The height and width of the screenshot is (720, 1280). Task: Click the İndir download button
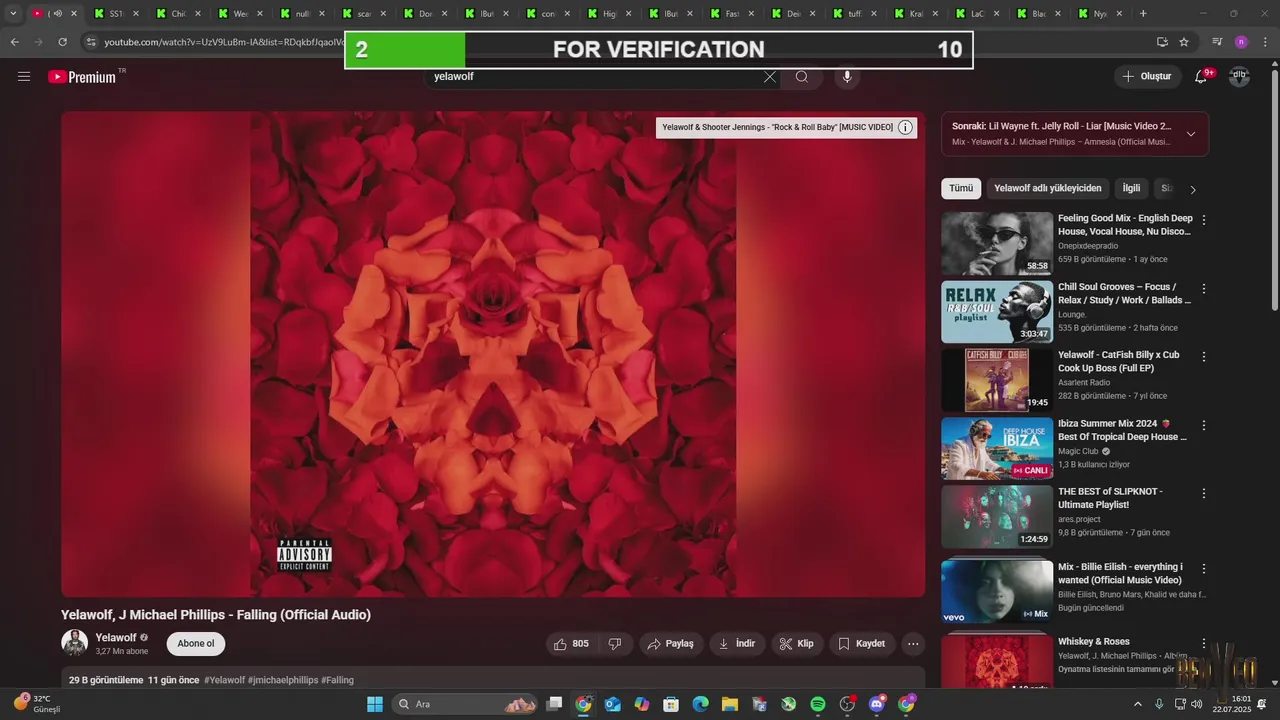pyautogui.click(x=737, y=644)
